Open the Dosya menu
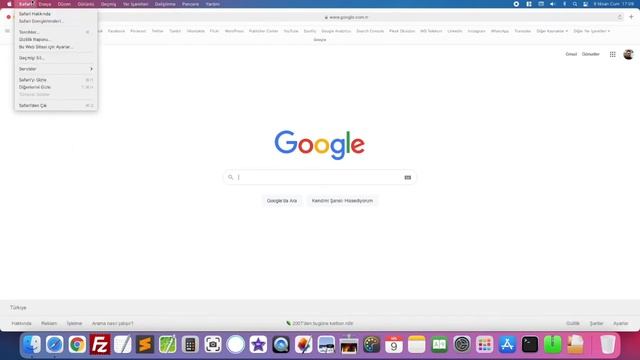 (45, 4)
